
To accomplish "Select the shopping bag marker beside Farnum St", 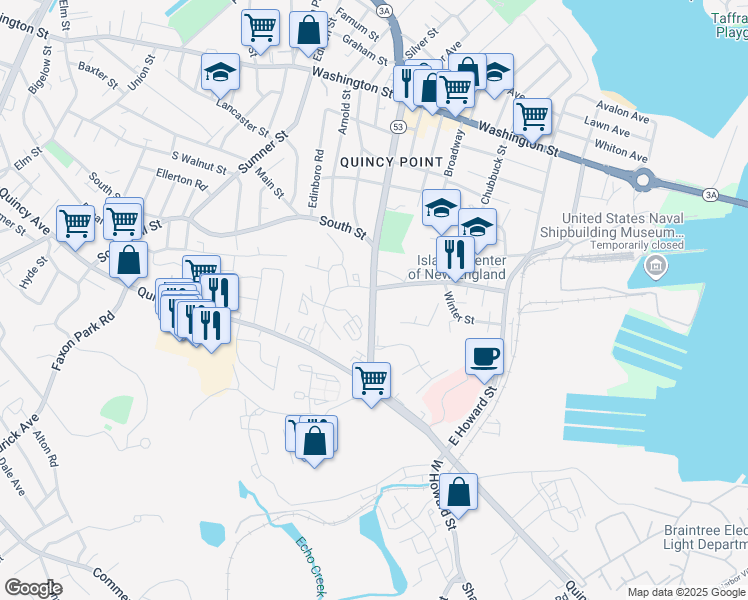I will pos(308,30).
